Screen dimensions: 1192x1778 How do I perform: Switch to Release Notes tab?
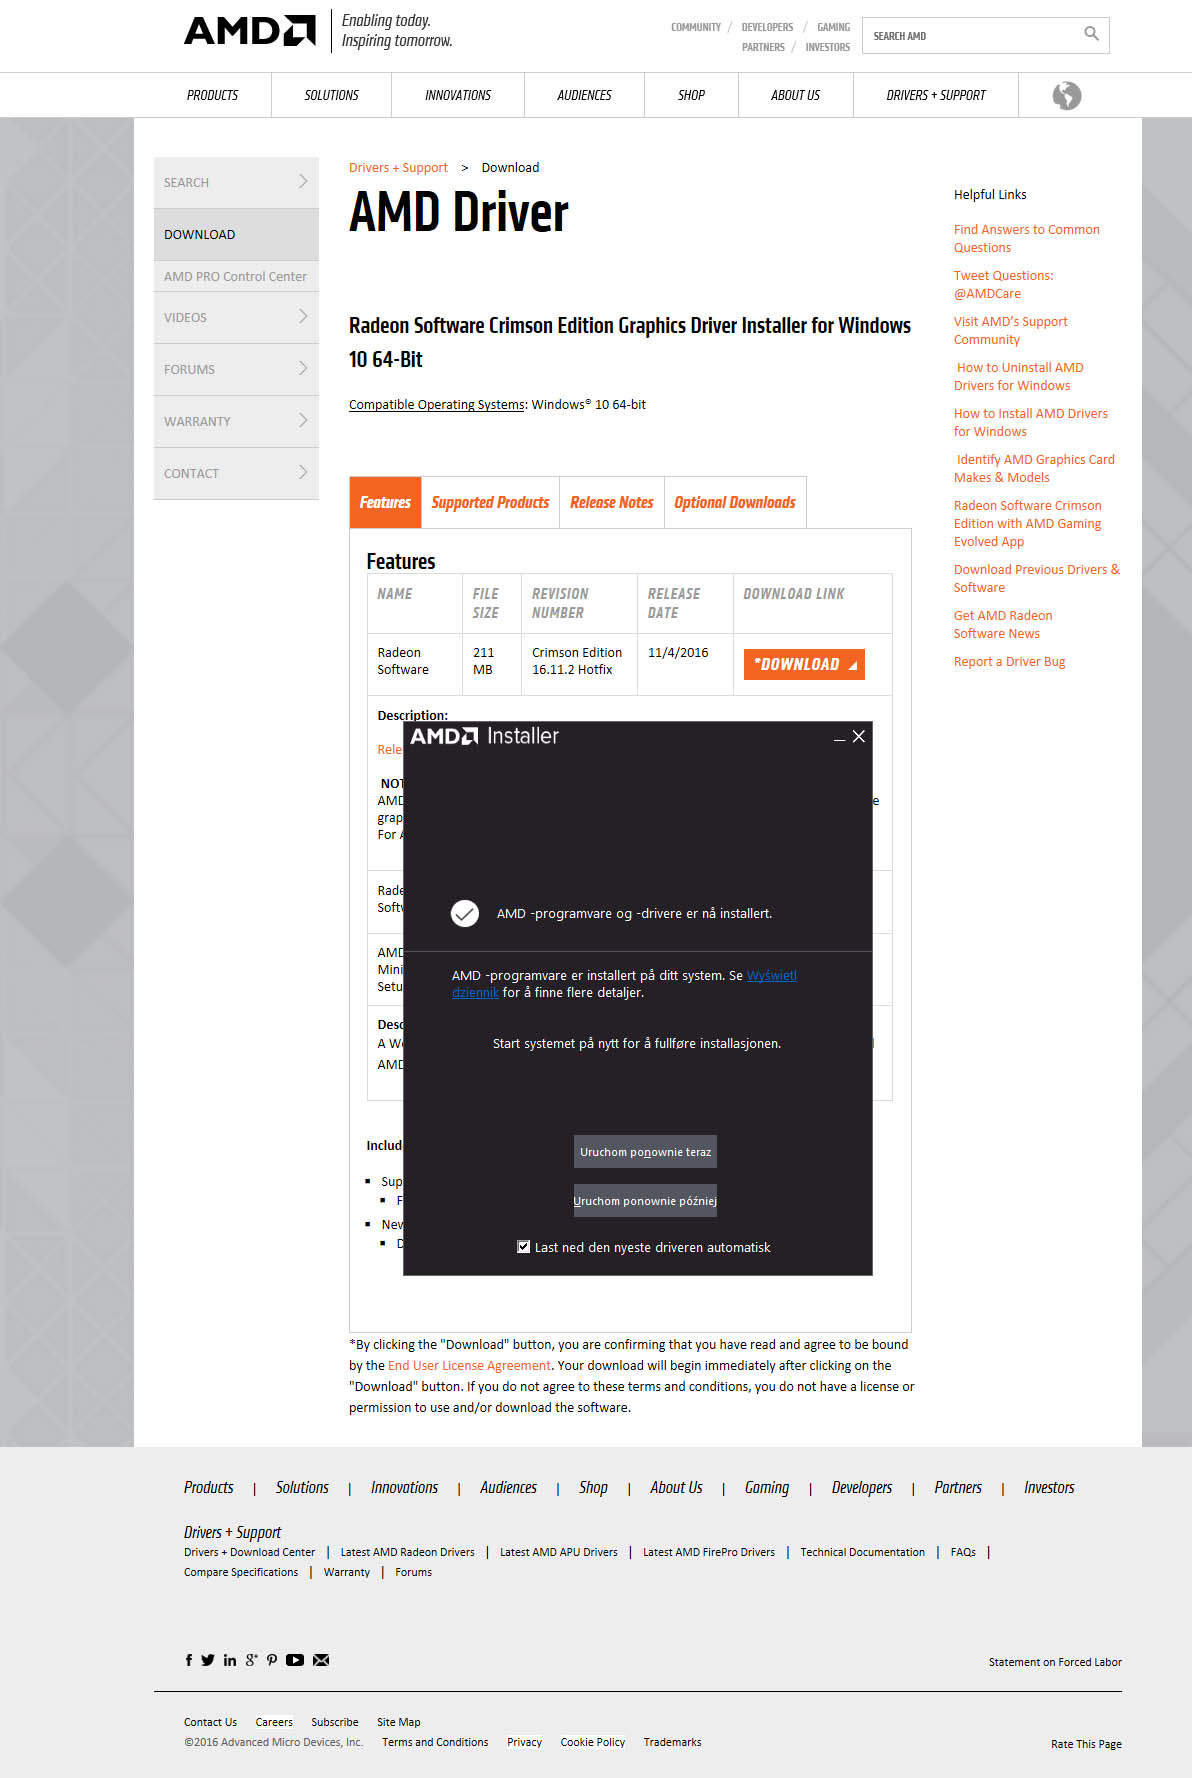click(x=611, y=502)
